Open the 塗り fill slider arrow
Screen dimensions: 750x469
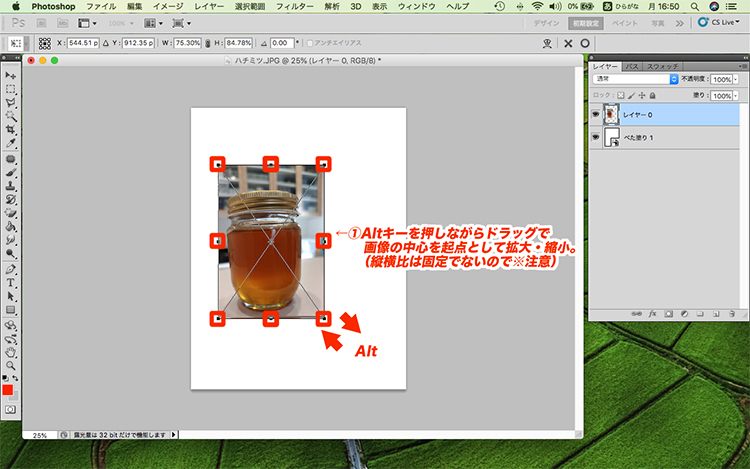736,96
